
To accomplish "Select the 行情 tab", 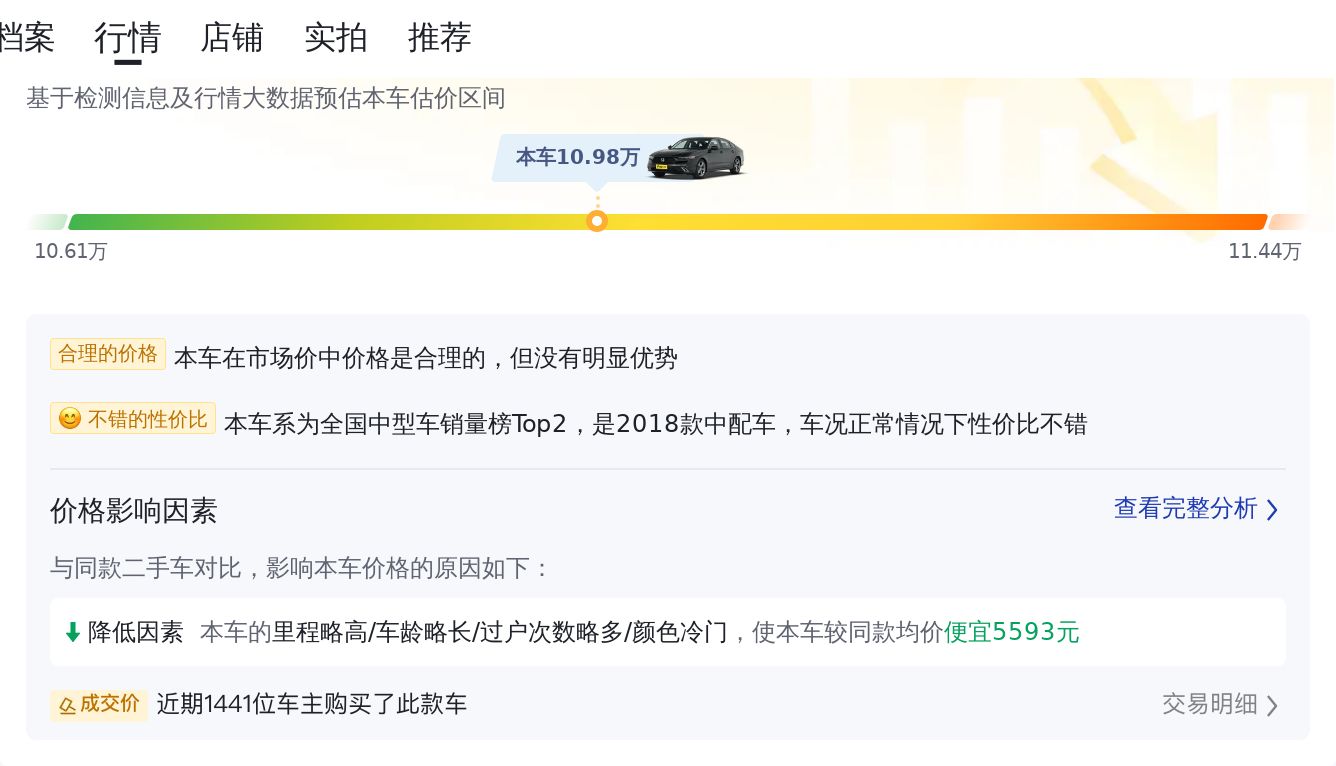I will (127, 38).
